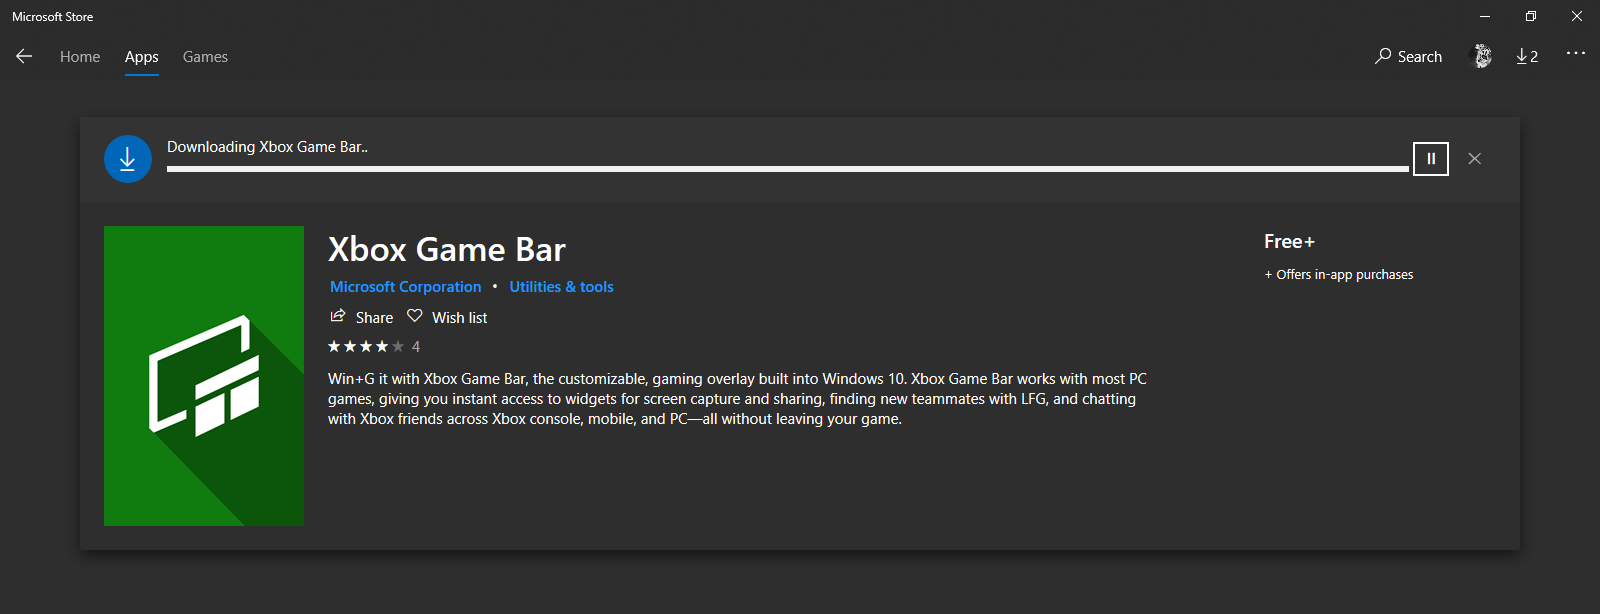Screen dimensions: 1600x614
Task: Share the Xbox Game Bar app
Action: tap(362, 317)
